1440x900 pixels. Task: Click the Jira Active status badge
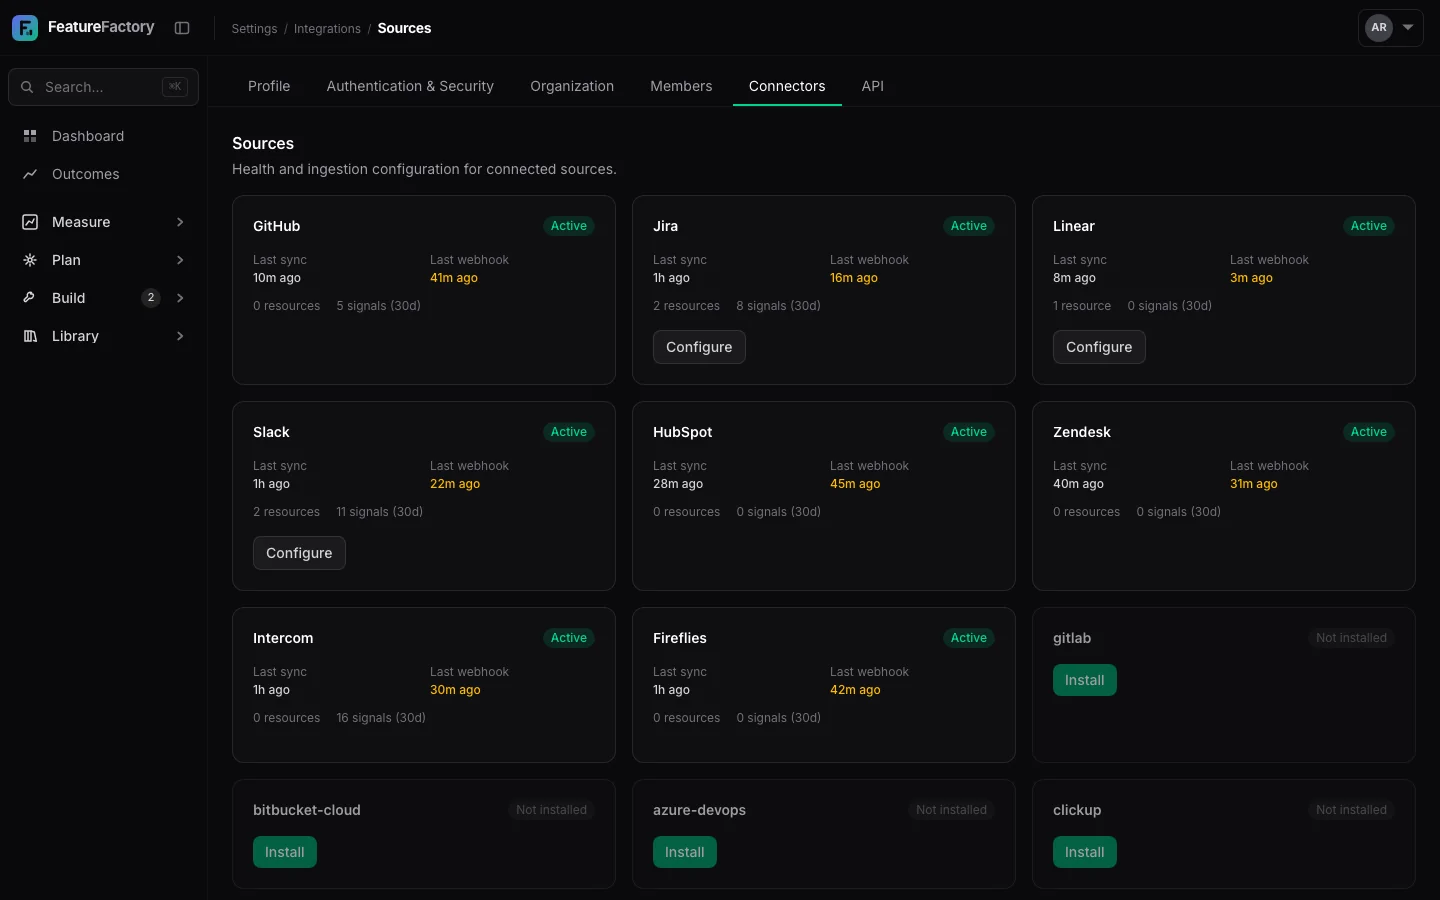point(969,226)
